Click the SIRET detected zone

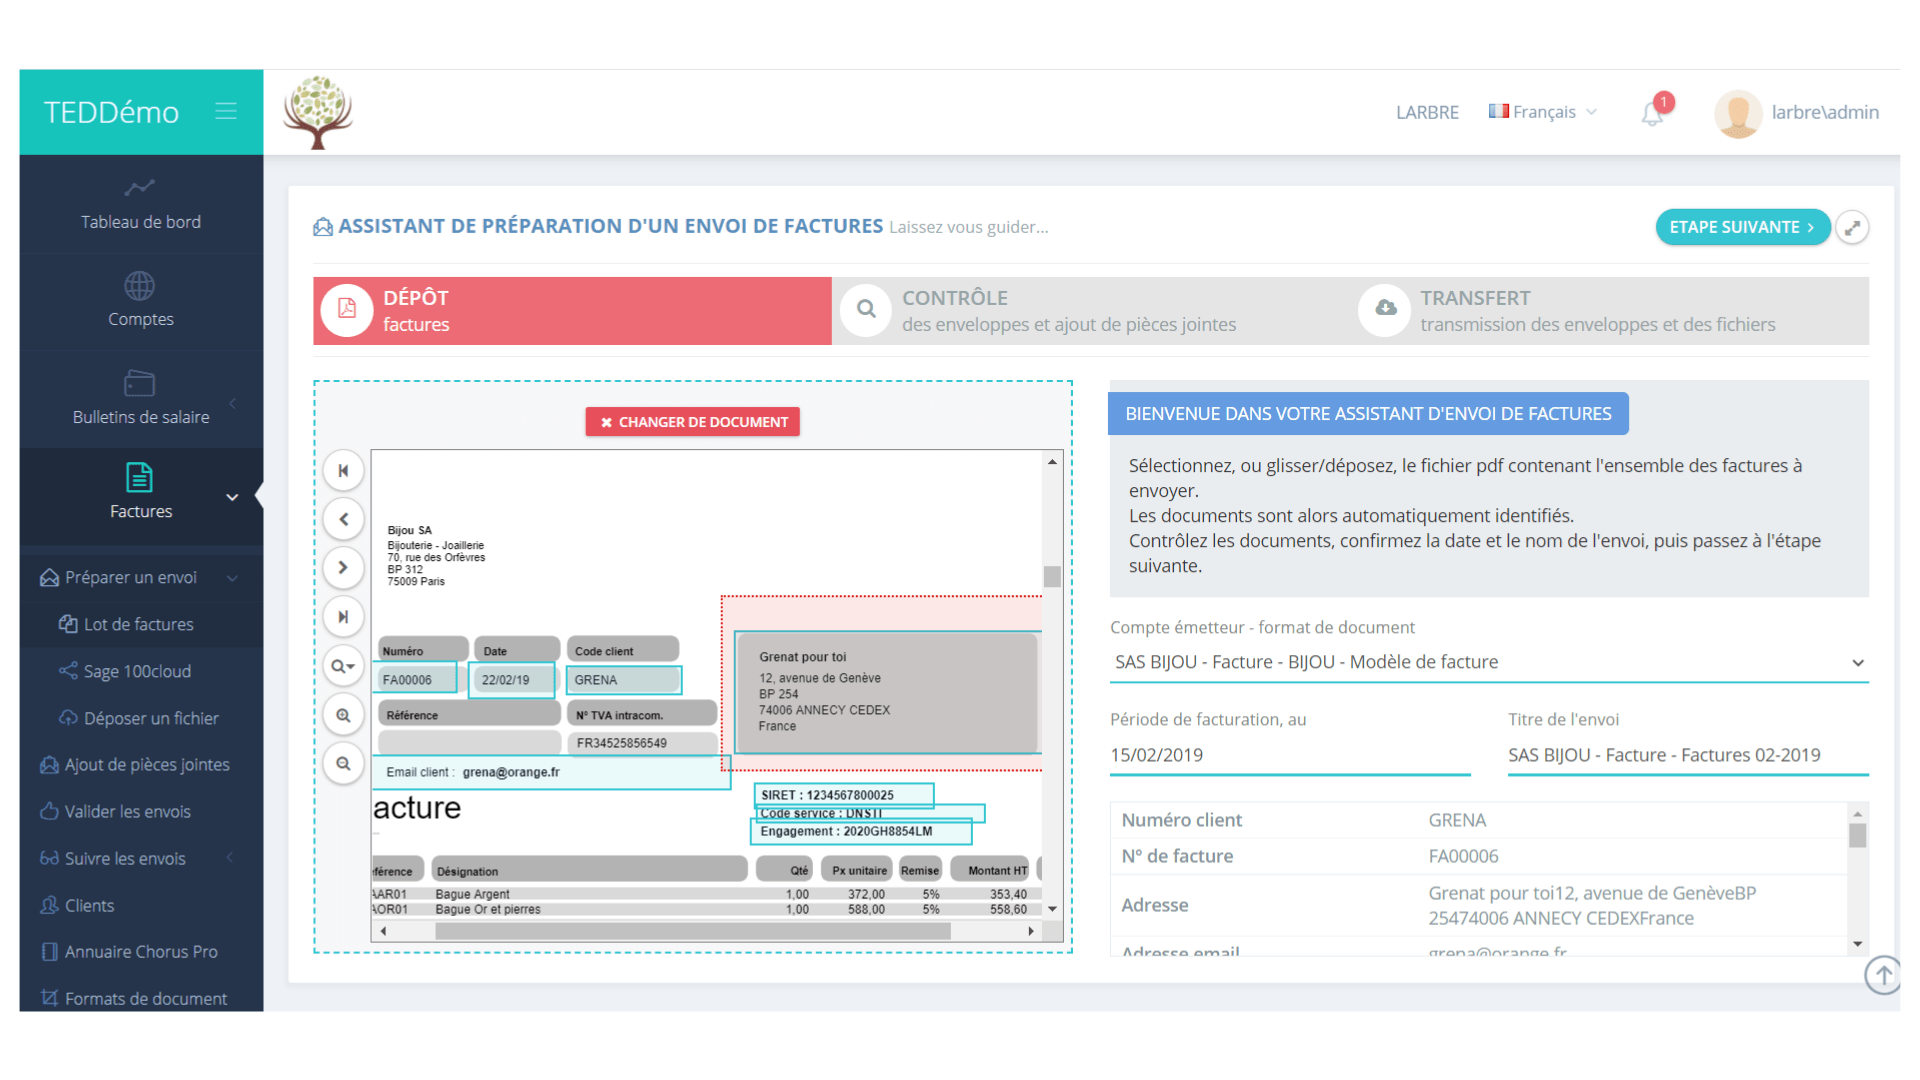click(844, 795)
